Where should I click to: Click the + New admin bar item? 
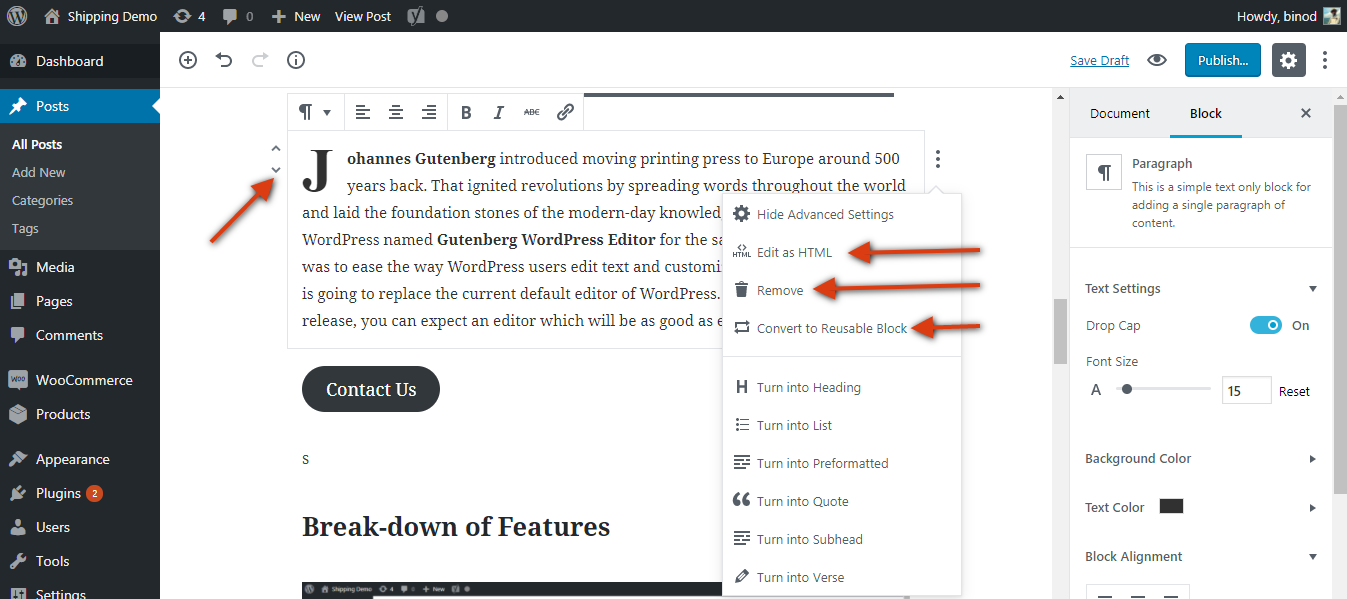[296, 16]
